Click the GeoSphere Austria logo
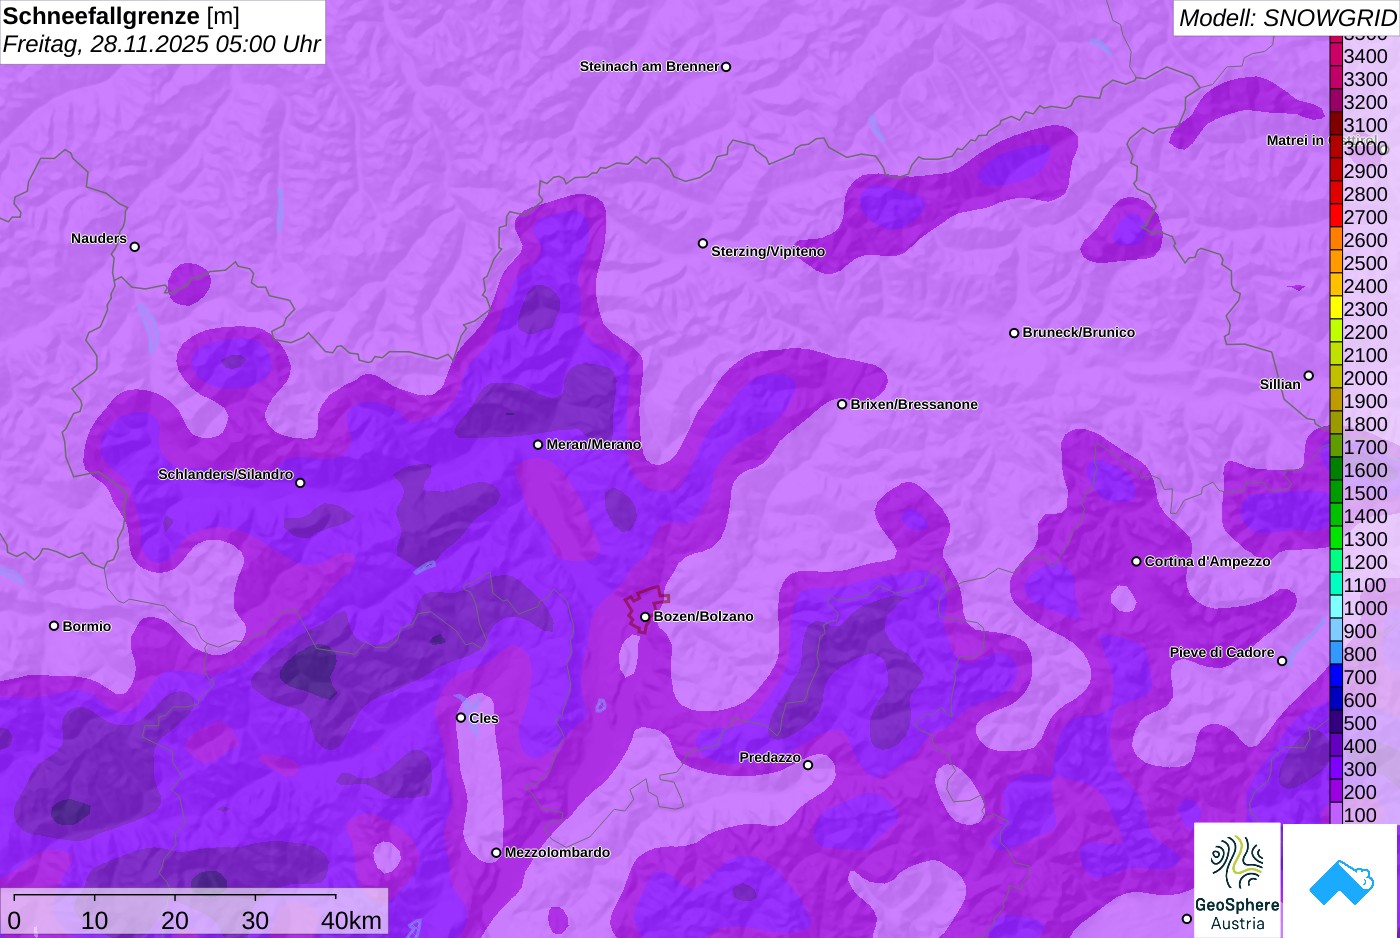The height and width of the screenshot is (938, 1400). click(1237, 880)
